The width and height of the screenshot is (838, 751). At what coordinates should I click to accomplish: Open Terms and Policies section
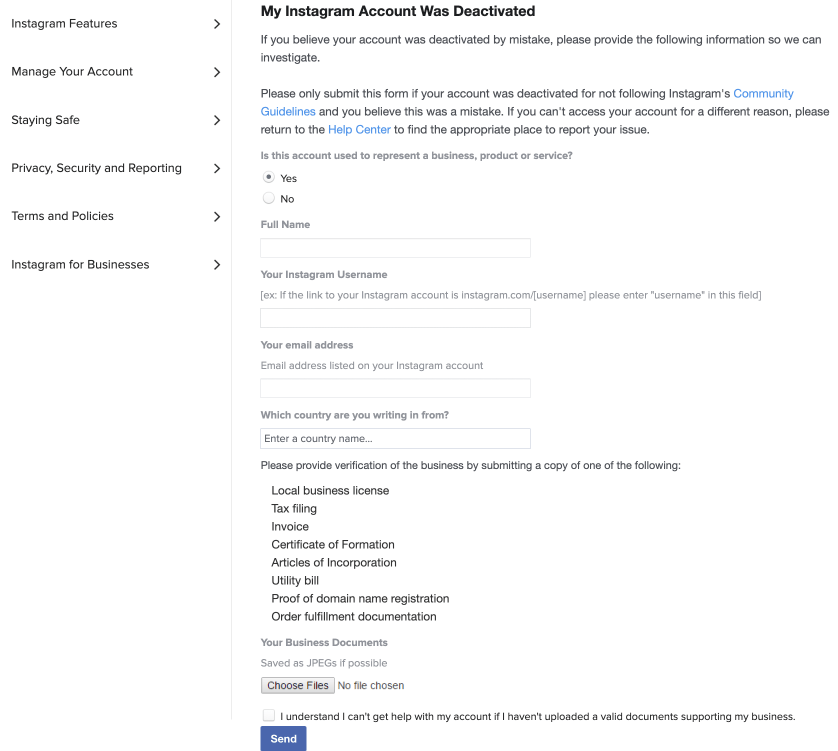coord(63,216)
